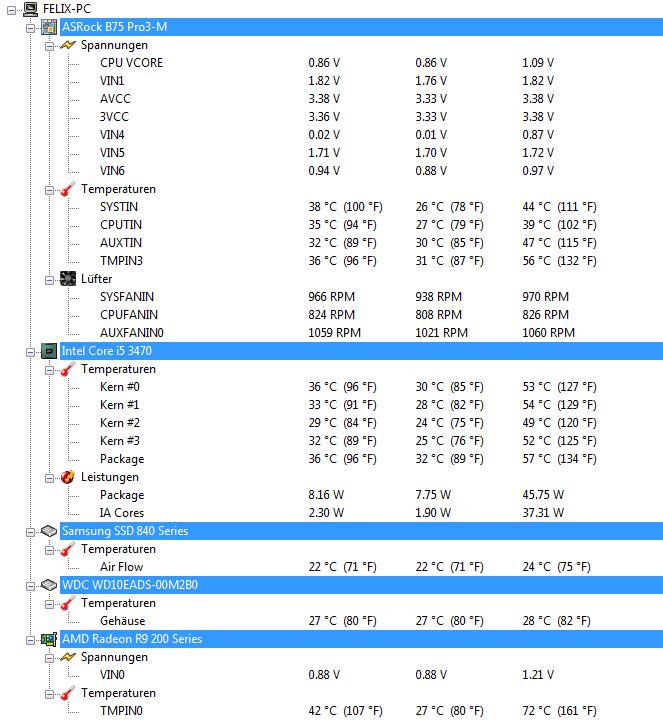Select the VIN6 voltage entry
Screen dimensions: 663x724
click(x=112, y=171)
